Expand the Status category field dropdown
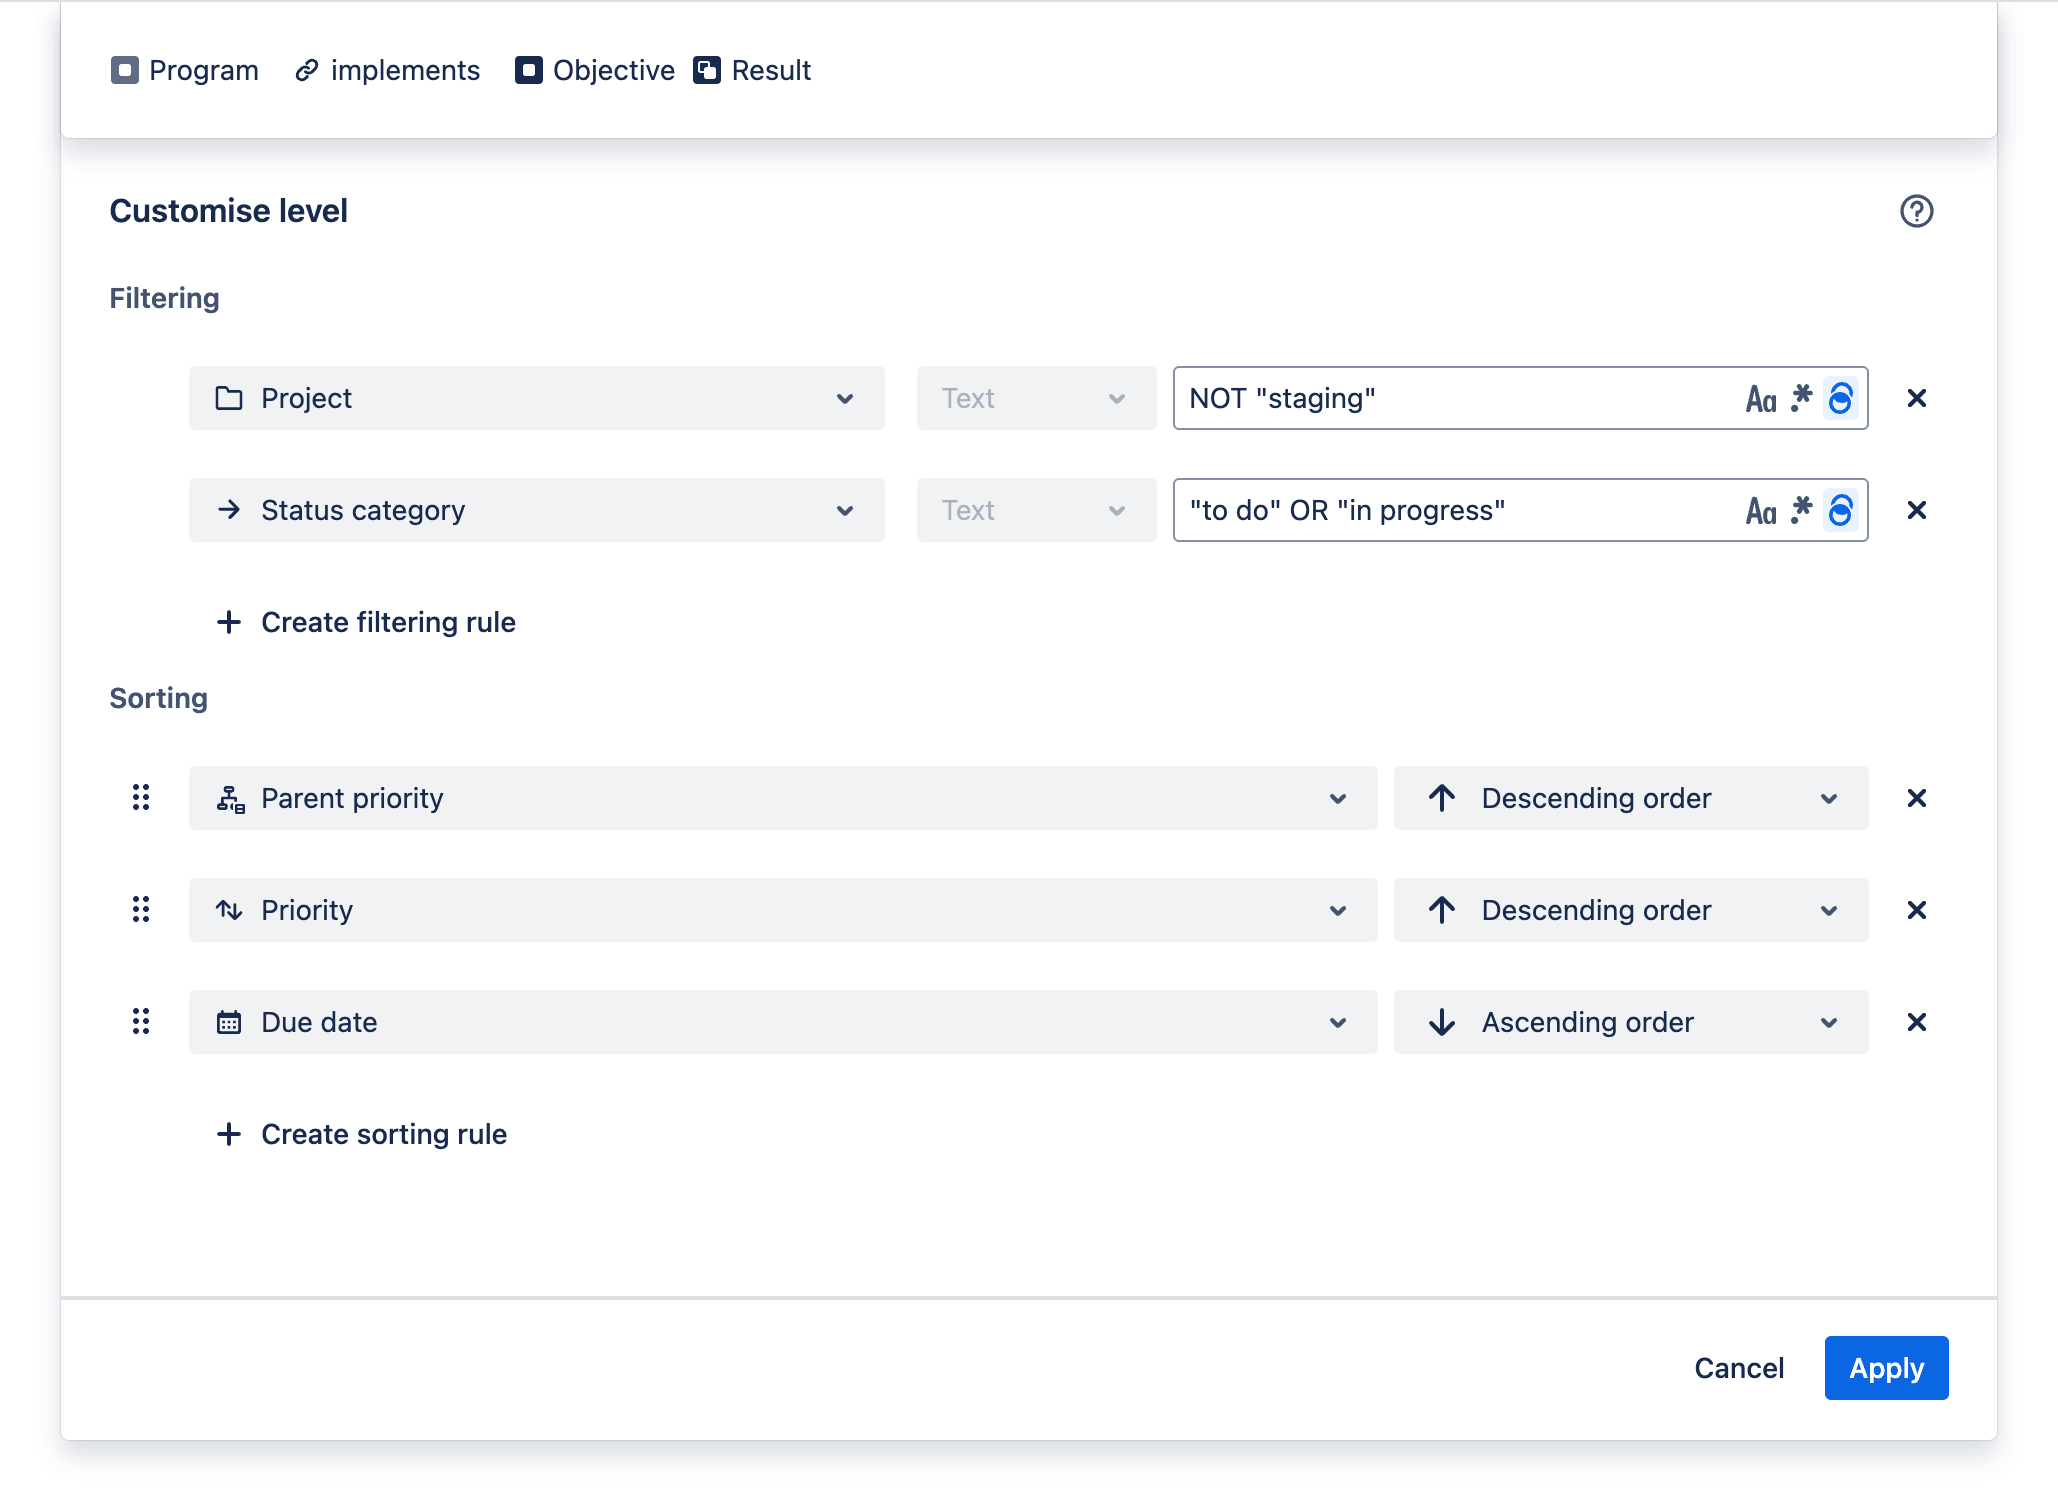 pos(536,510)
